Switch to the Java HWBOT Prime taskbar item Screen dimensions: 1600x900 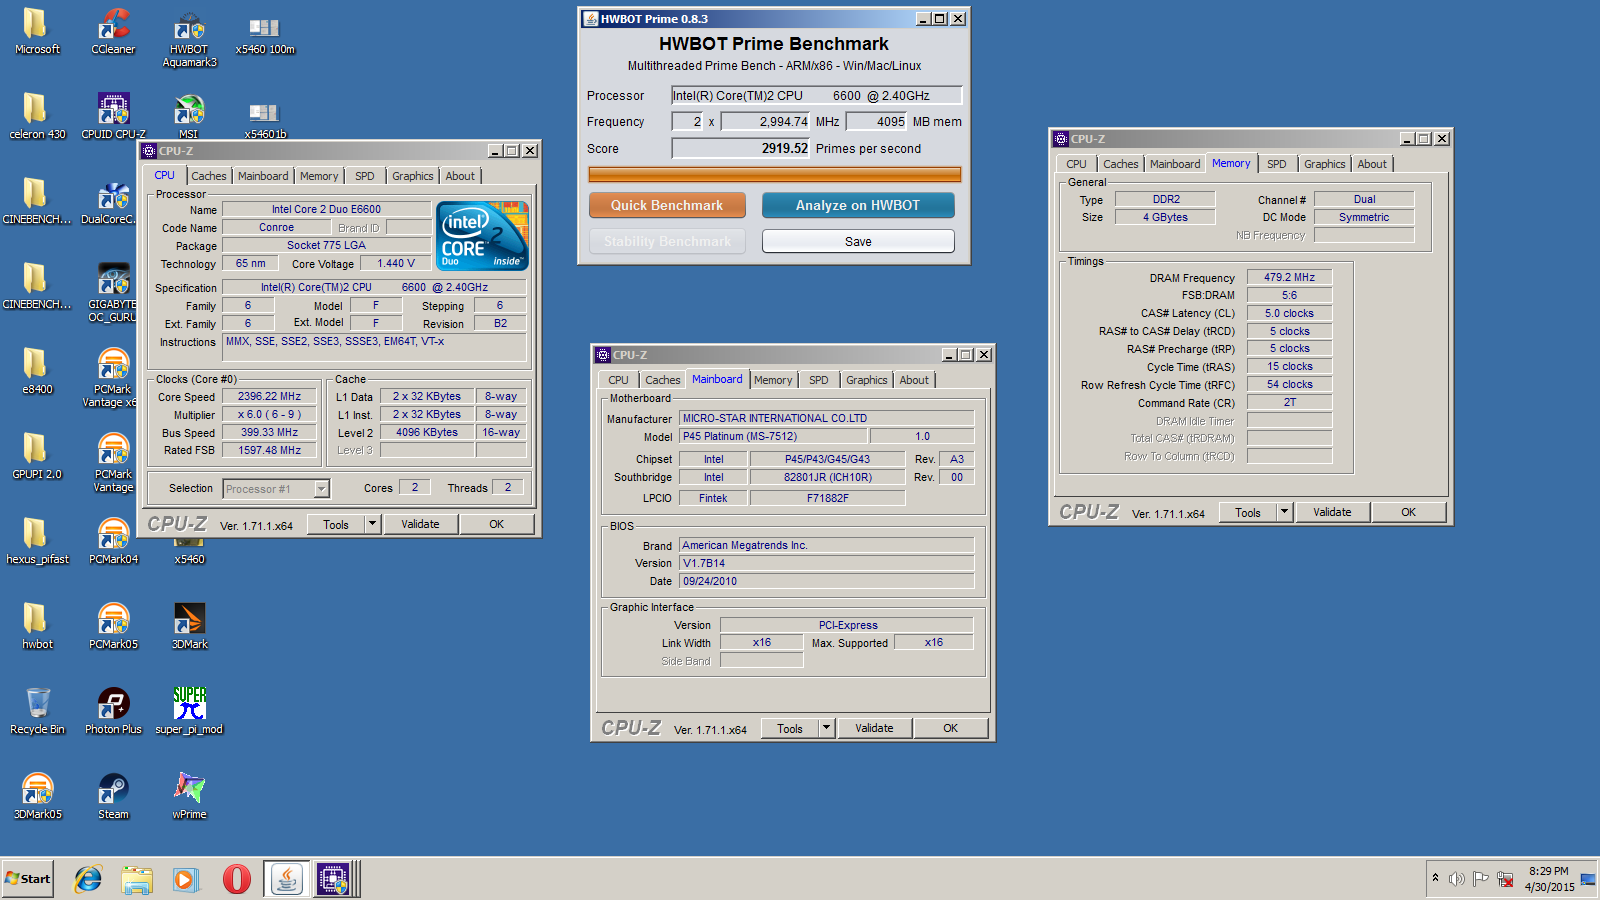[287, 879]
